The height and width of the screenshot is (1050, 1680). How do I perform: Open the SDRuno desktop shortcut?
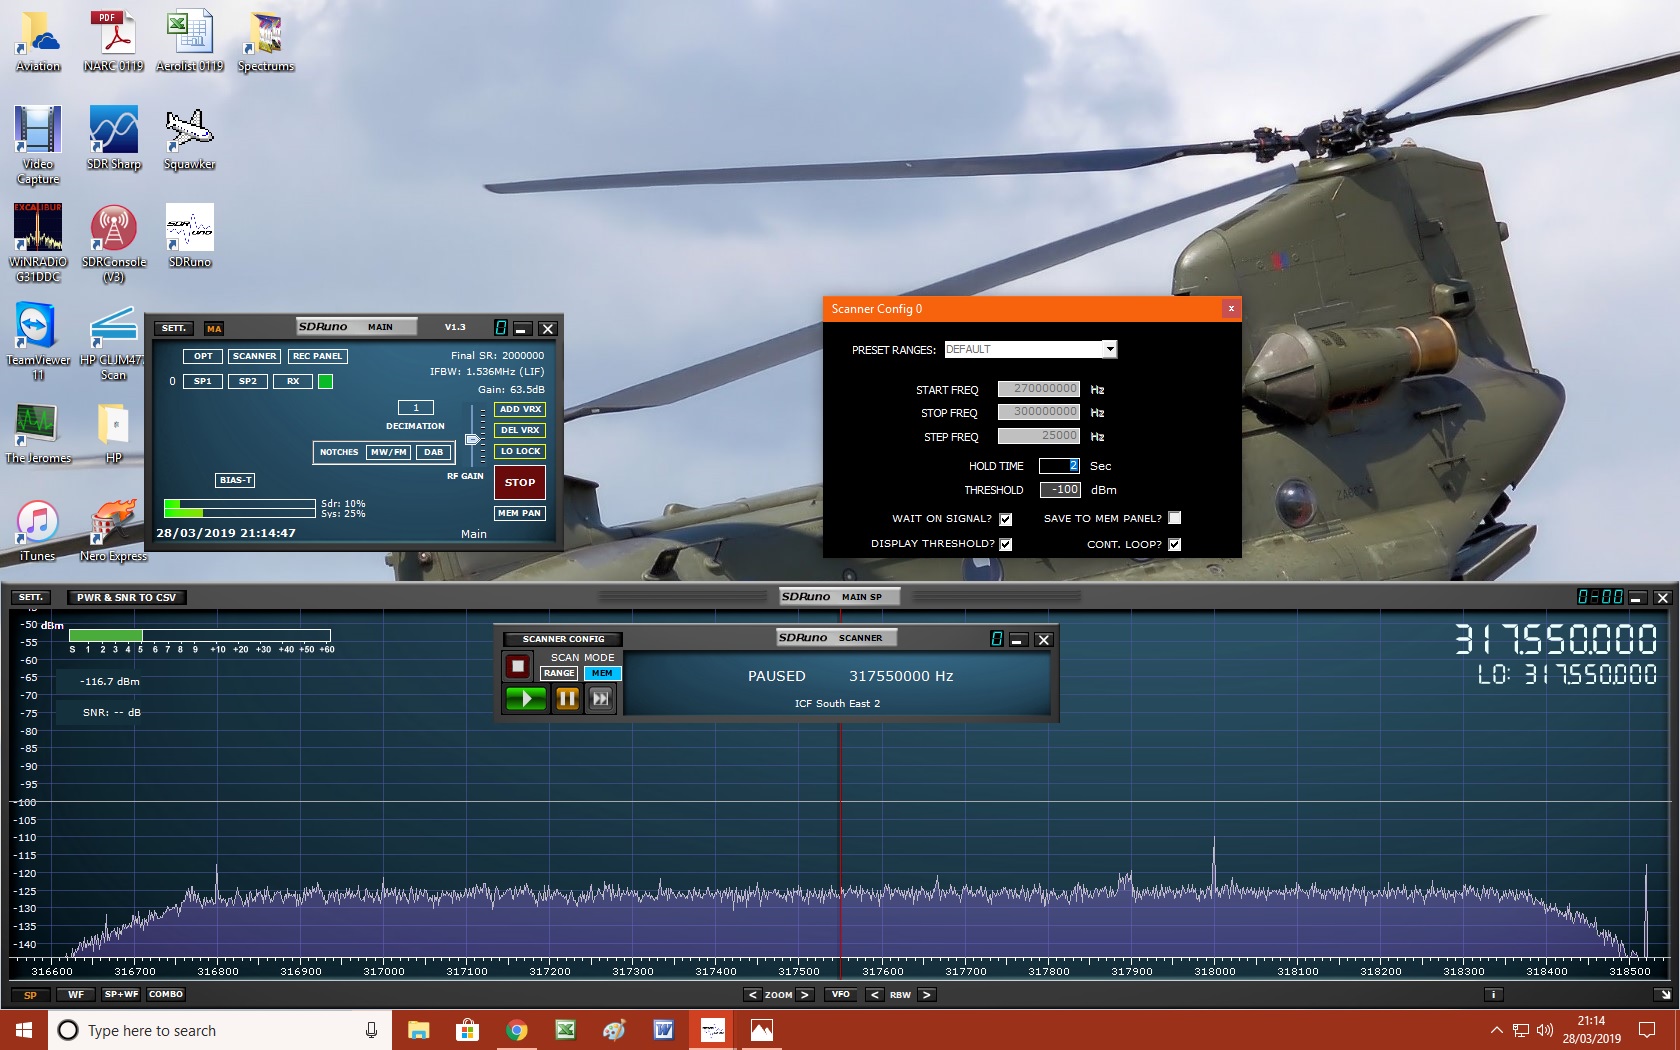tap(189, 236)
